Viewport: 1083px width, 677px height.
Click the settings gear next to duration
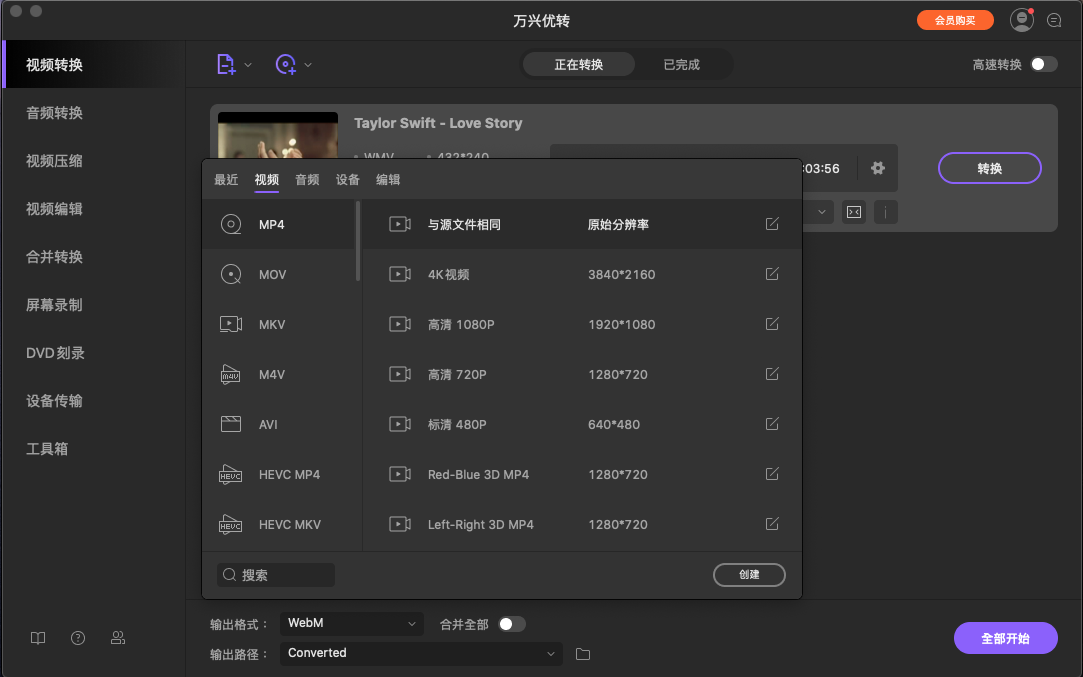[x=877, y=168]
